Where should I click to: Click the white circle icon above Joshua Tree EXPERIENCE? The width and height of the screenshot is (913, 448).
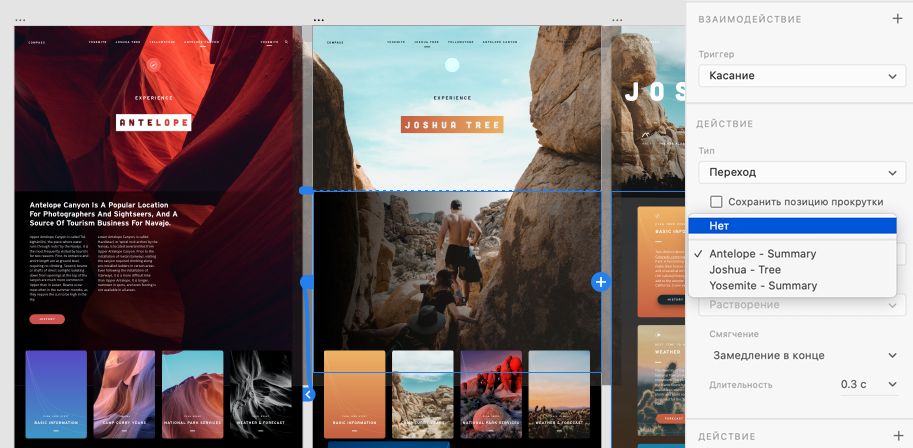click(452, 65)
